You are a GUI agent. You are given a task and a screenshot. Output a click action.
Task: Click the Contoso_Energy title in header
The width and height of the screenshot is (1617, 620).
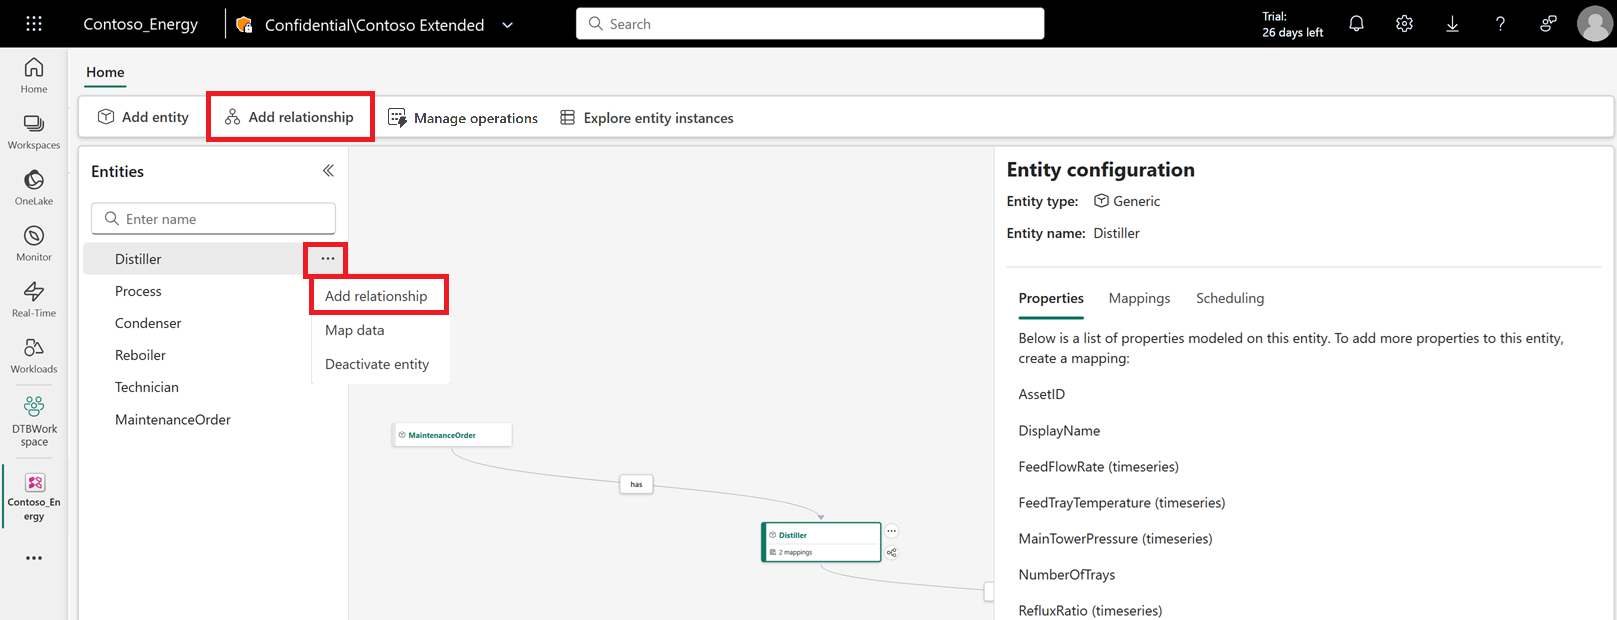[140, 24]
